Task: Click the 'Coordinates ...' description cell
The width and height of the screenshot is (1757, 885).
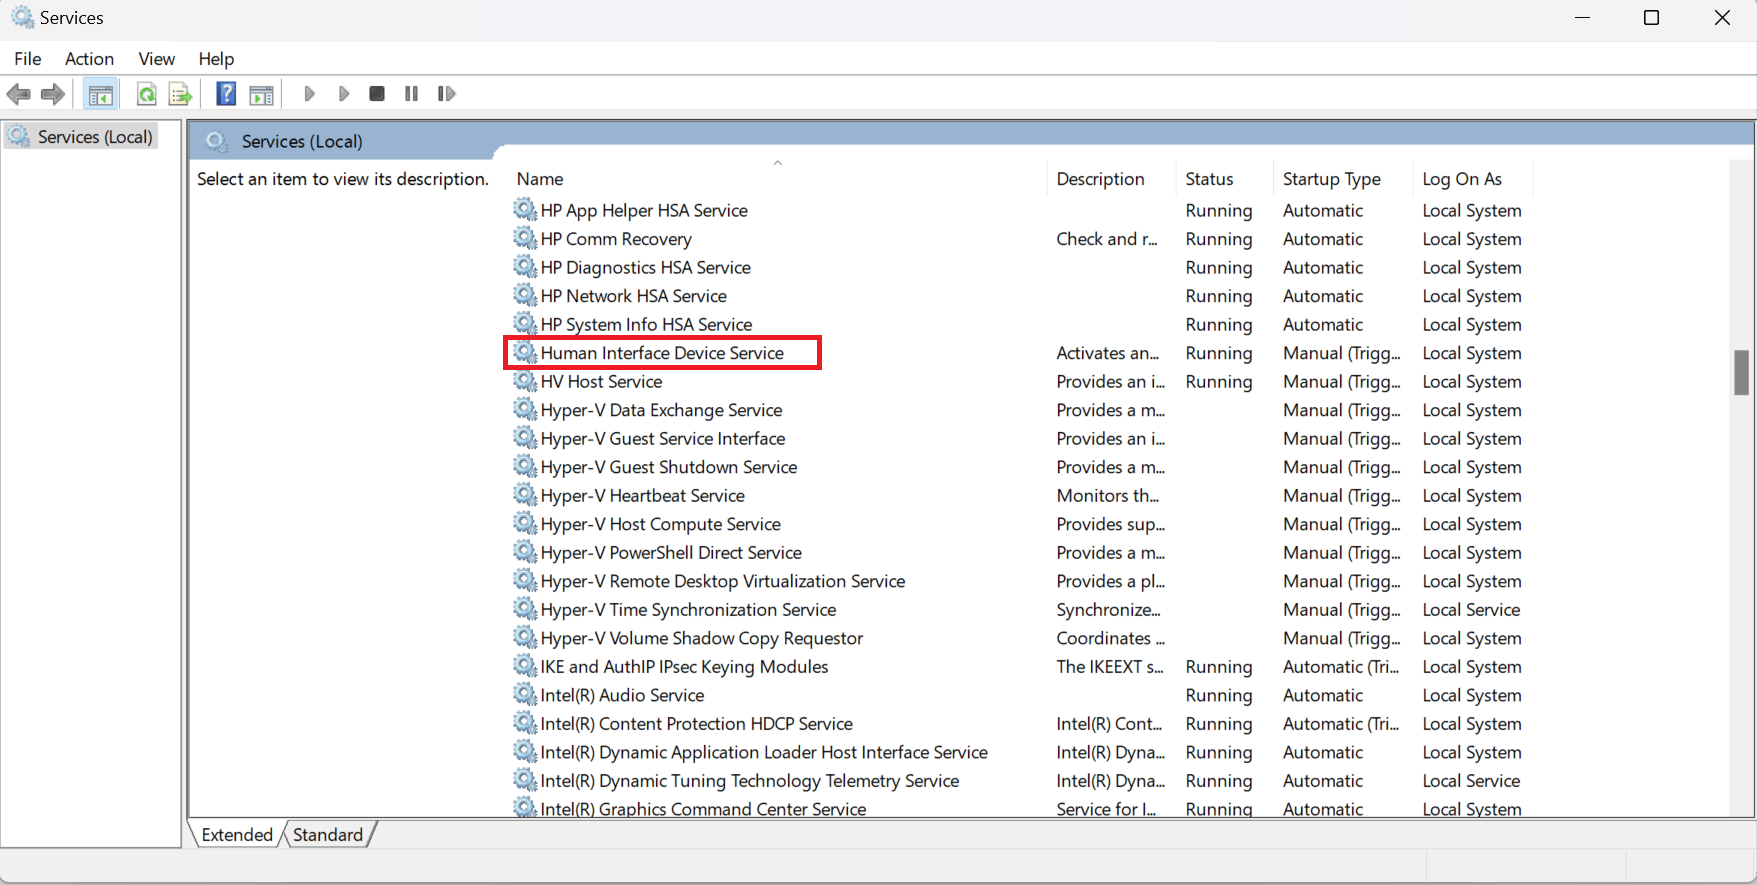Action: click(1111, 638)
